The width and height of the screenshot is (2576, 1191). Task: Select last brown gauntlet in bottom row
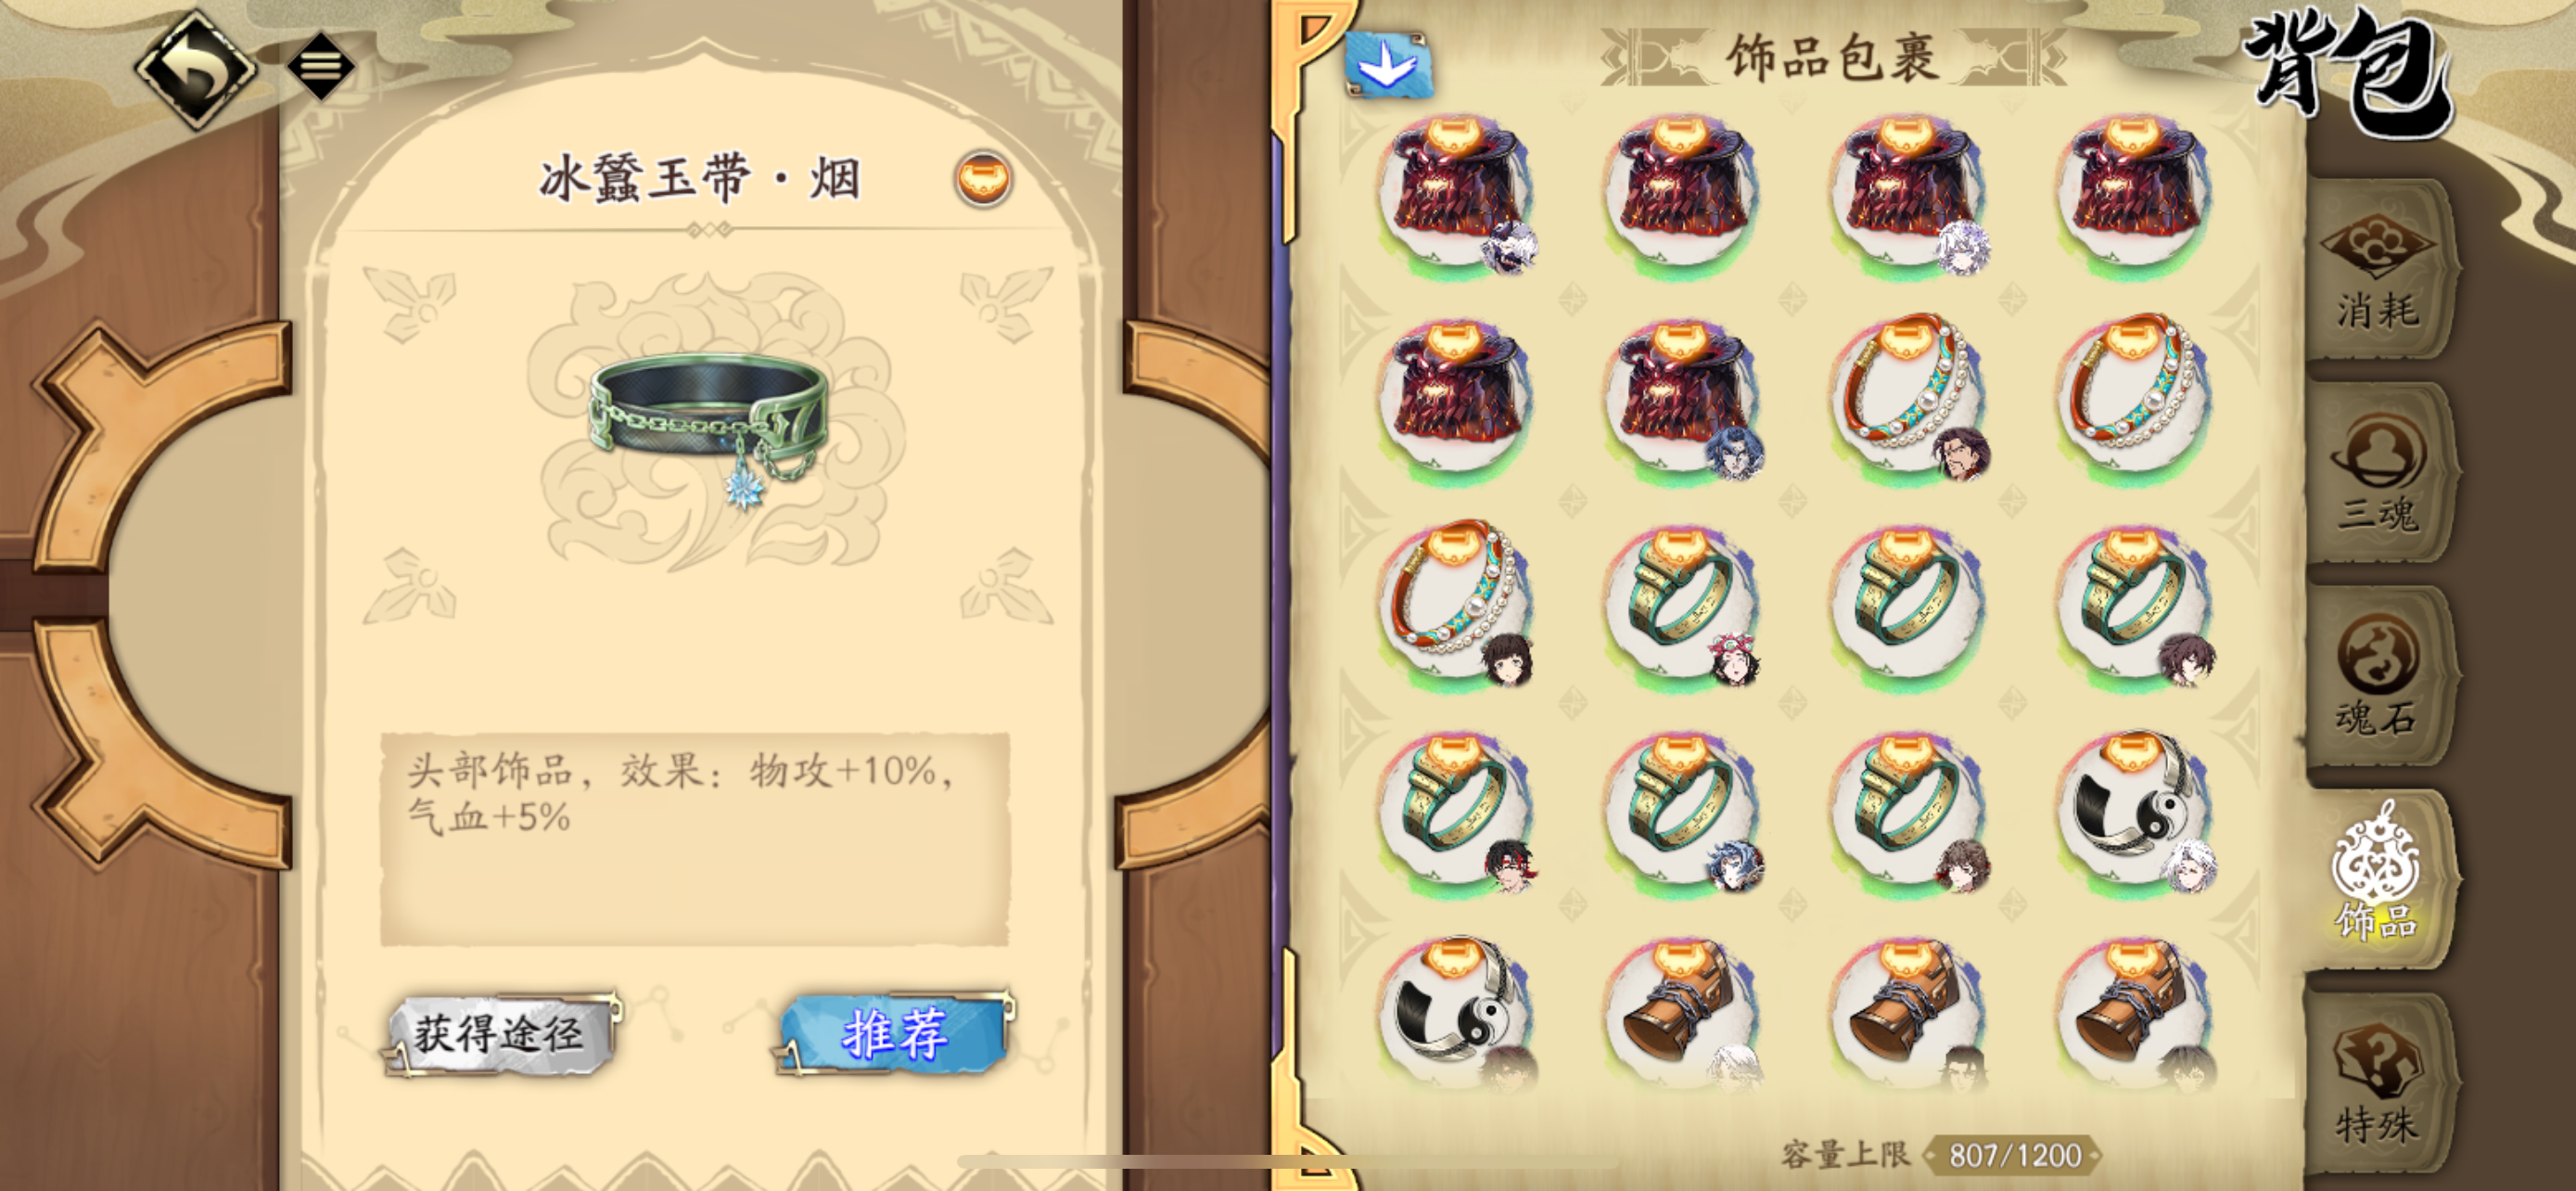2134,1012
